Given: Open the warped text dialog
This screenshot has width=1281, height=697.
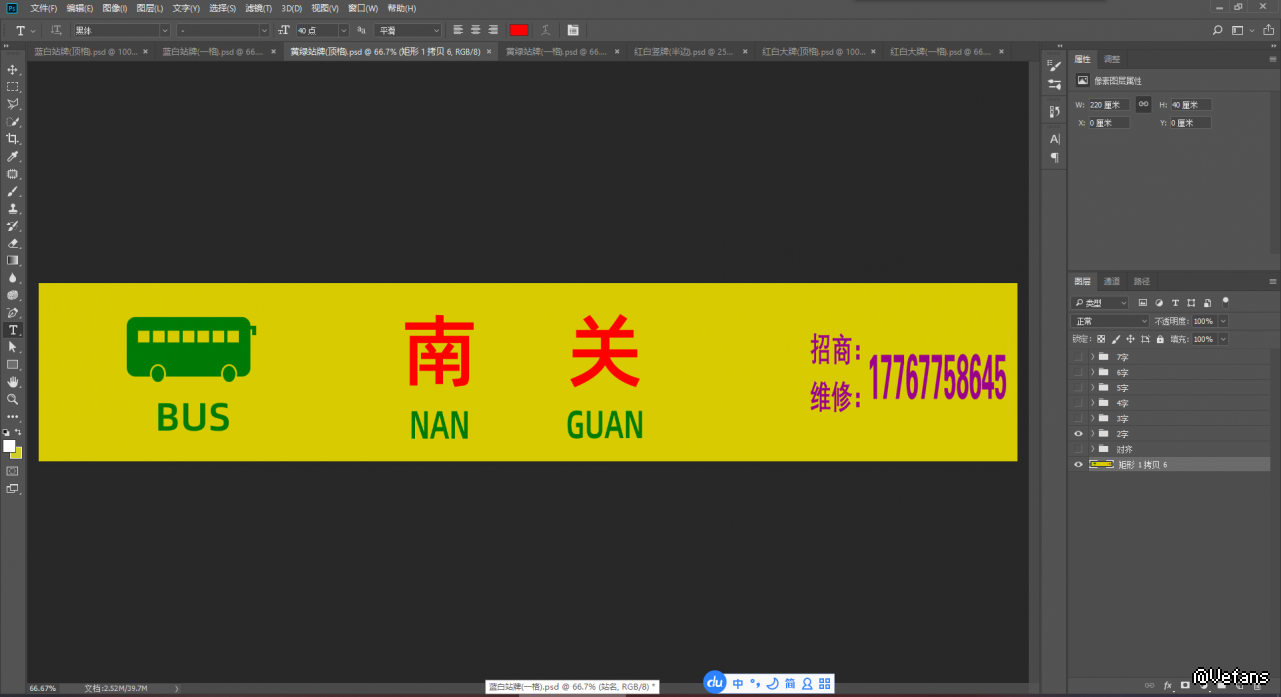Looking at the screenshot, I should (x=545, y=30).
